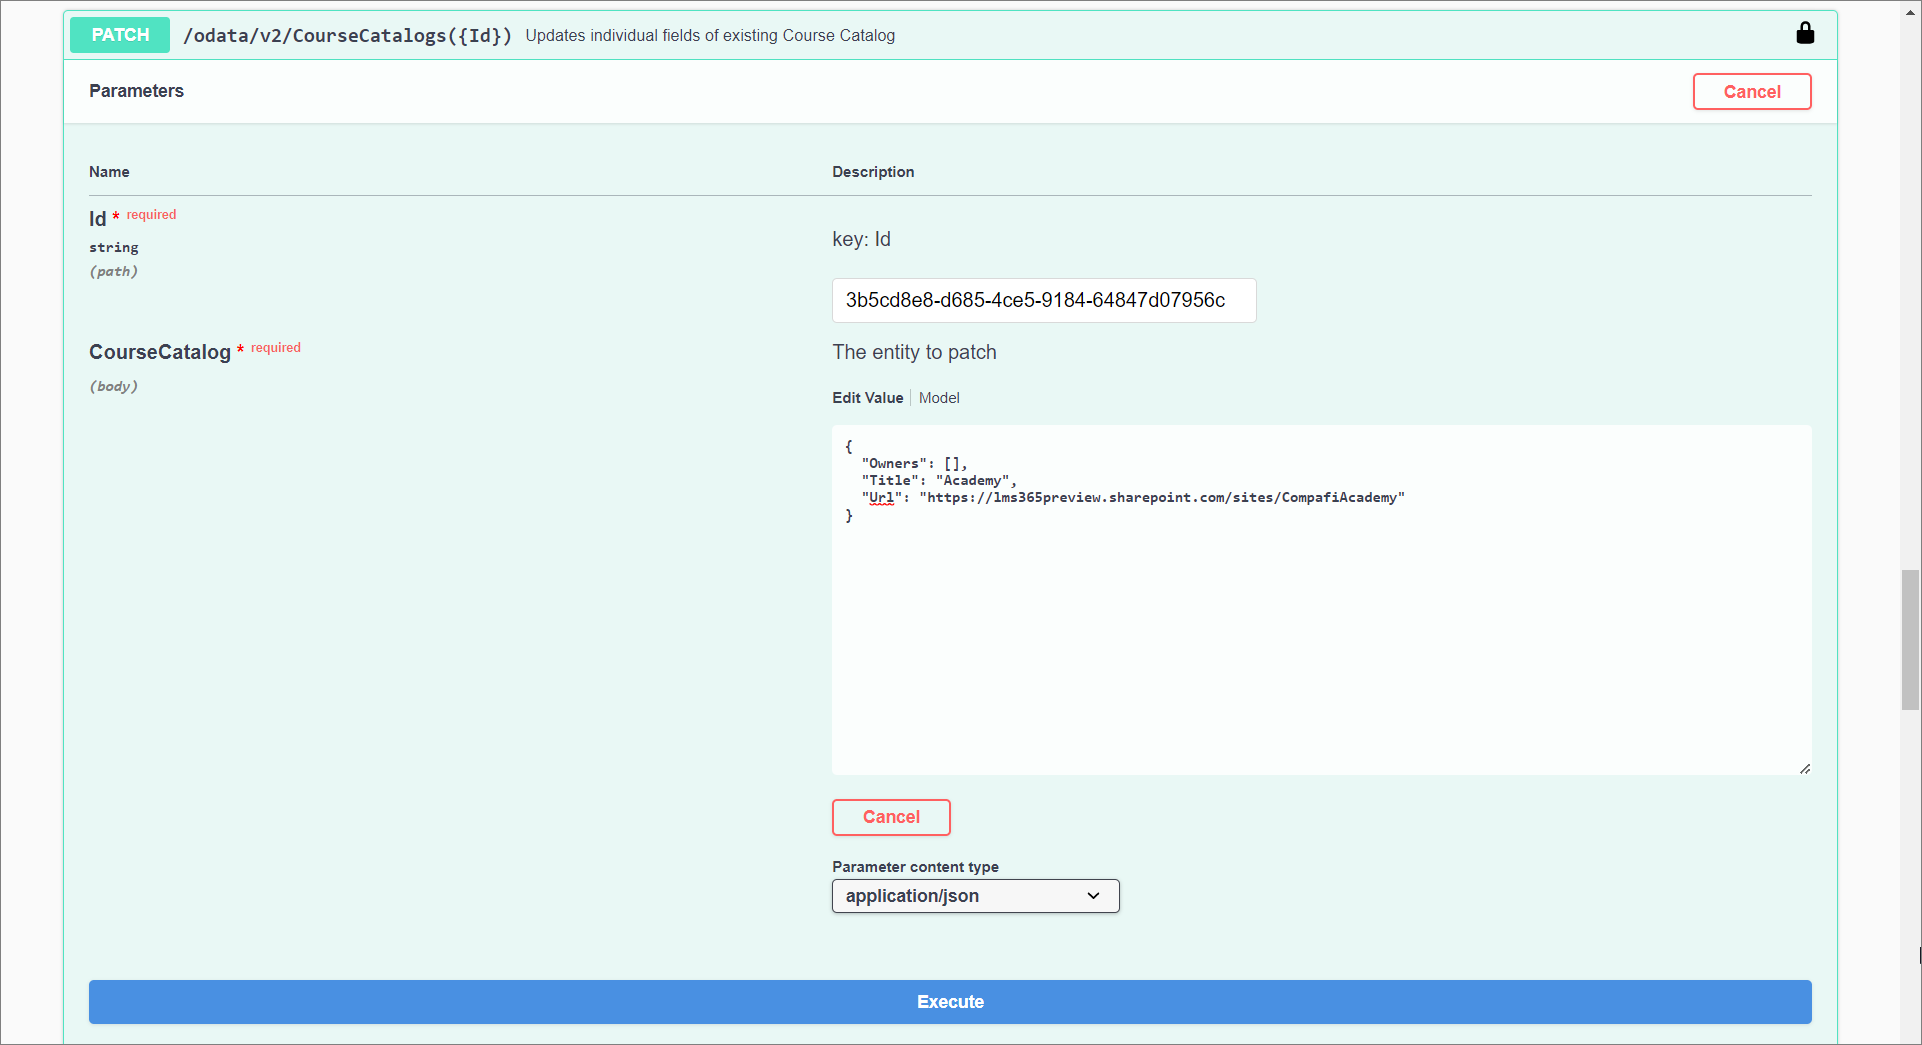This screenshot has height=1045, width=1922.
Task: Place cursor on the "Title": "Academy" line
Action: 938,481
